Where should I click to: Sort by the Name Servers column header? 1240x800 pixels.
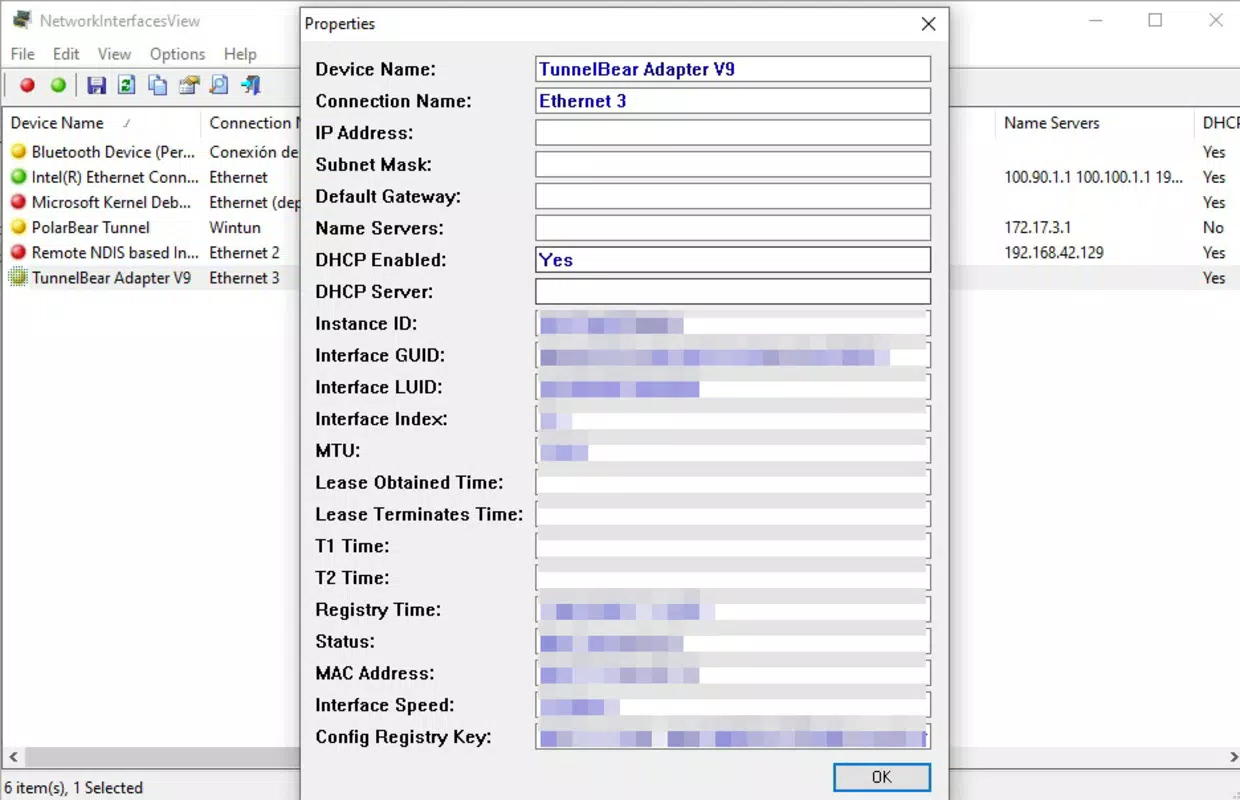pyautogui.click(x=1093, y=123)
